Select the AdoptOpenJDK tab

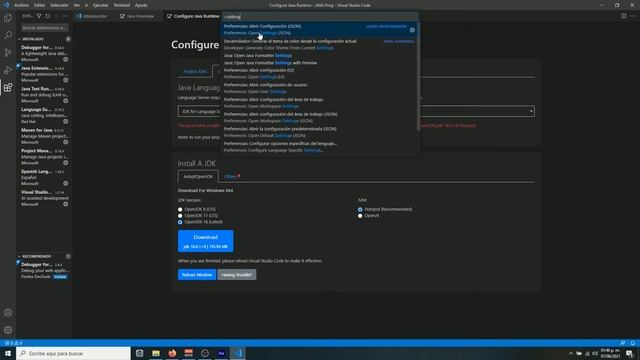click(x=198, y=176)
